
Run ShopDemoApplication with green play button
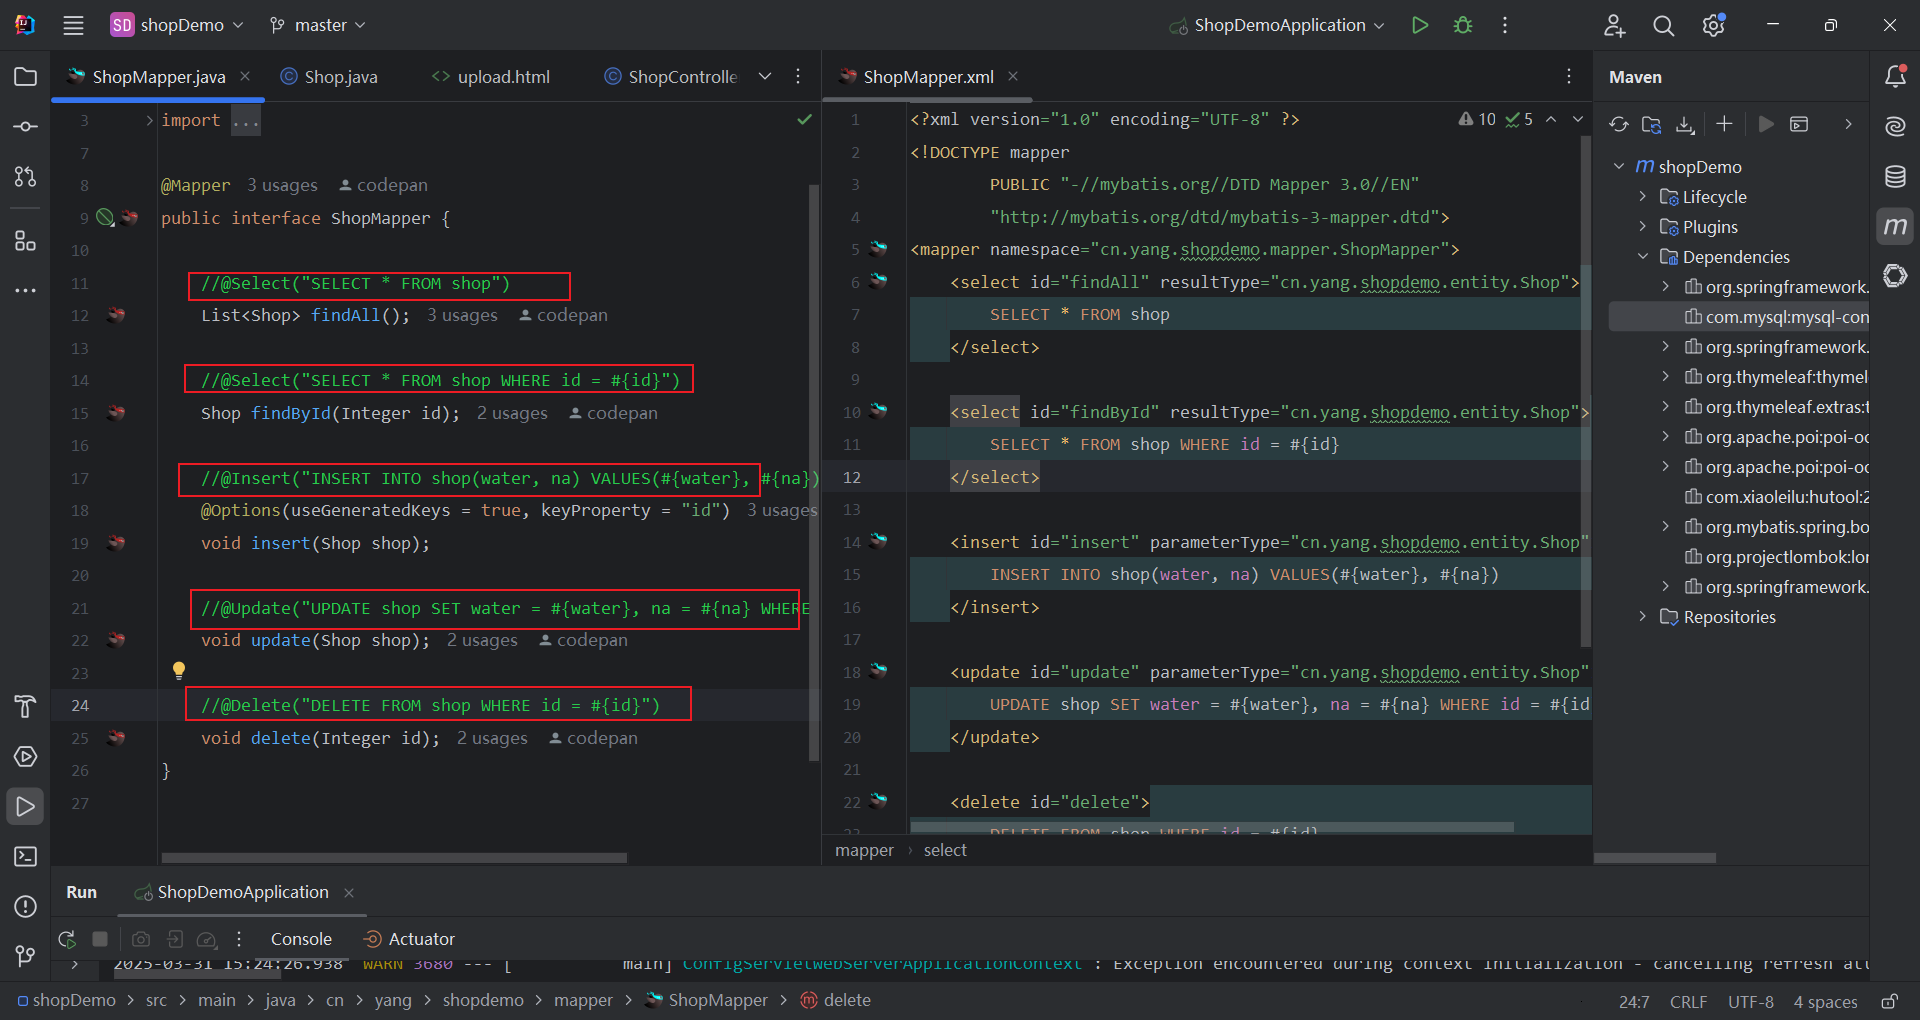tap(1420, 25)
